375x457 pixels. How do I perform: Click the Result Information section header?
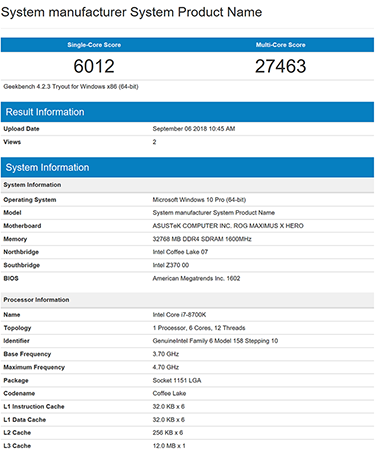tap(187, 112)
